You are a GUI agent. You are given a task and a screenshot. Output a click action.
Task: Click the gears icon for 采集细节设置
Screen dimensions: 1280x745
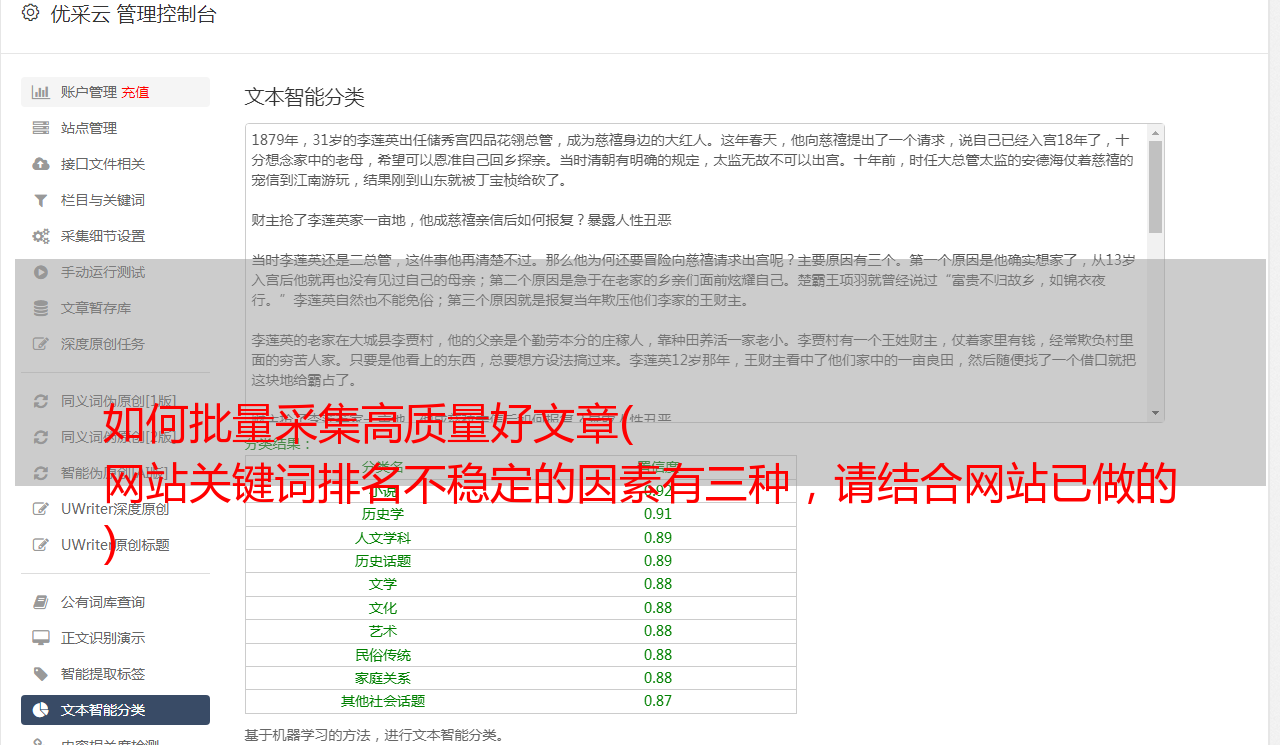(41, 236)
